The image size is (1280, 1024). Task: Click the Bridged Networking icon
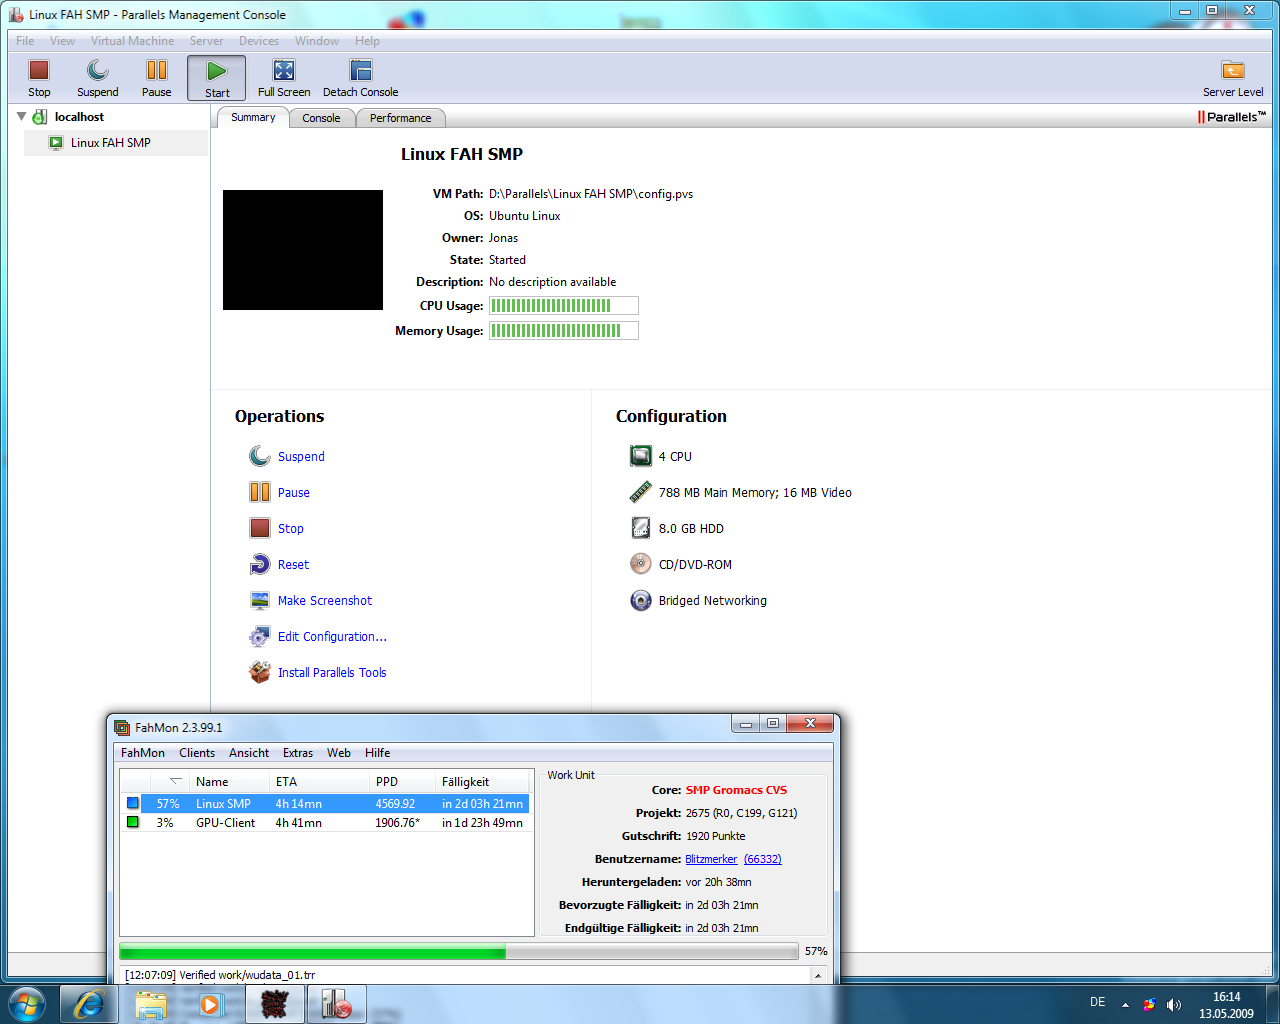[641, 600]
